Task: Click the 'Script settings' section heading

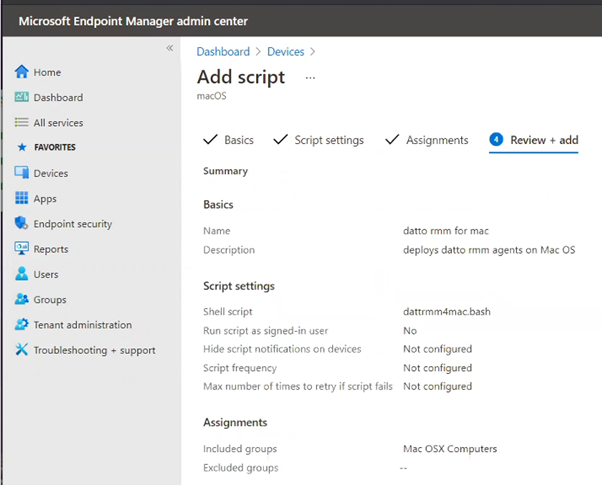Action: point(239,286)
